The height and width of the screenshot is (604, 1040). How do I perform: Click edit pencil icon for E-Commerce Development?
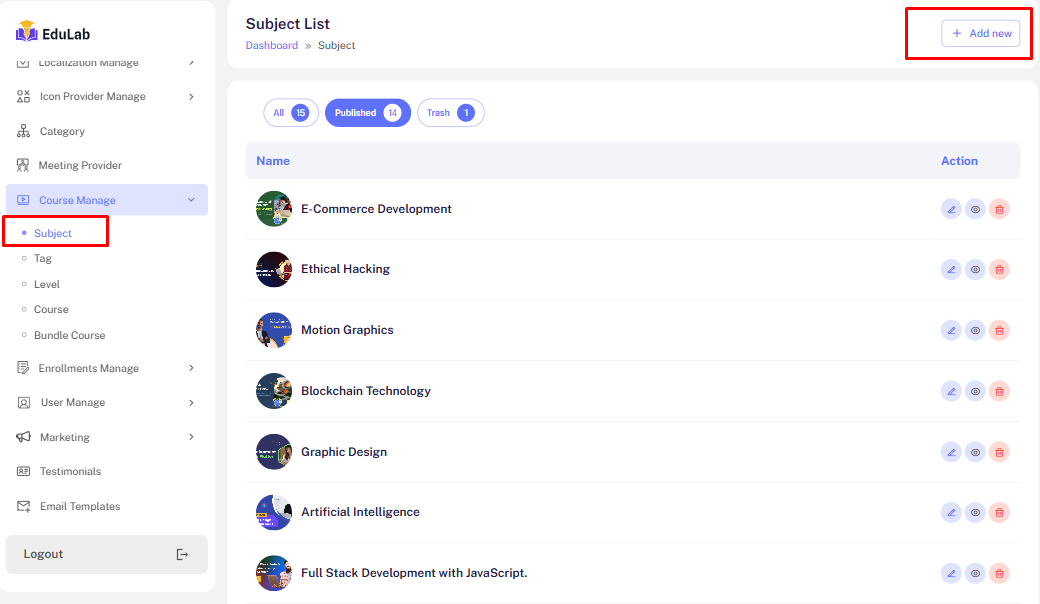point(950,209)
